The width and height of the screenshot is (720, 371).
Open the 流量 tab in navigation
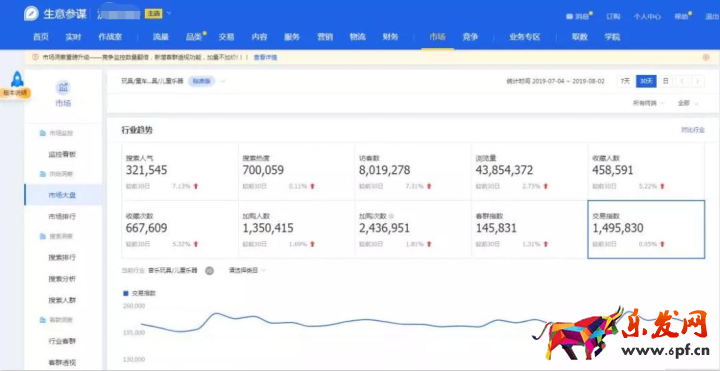coord(161,37)
